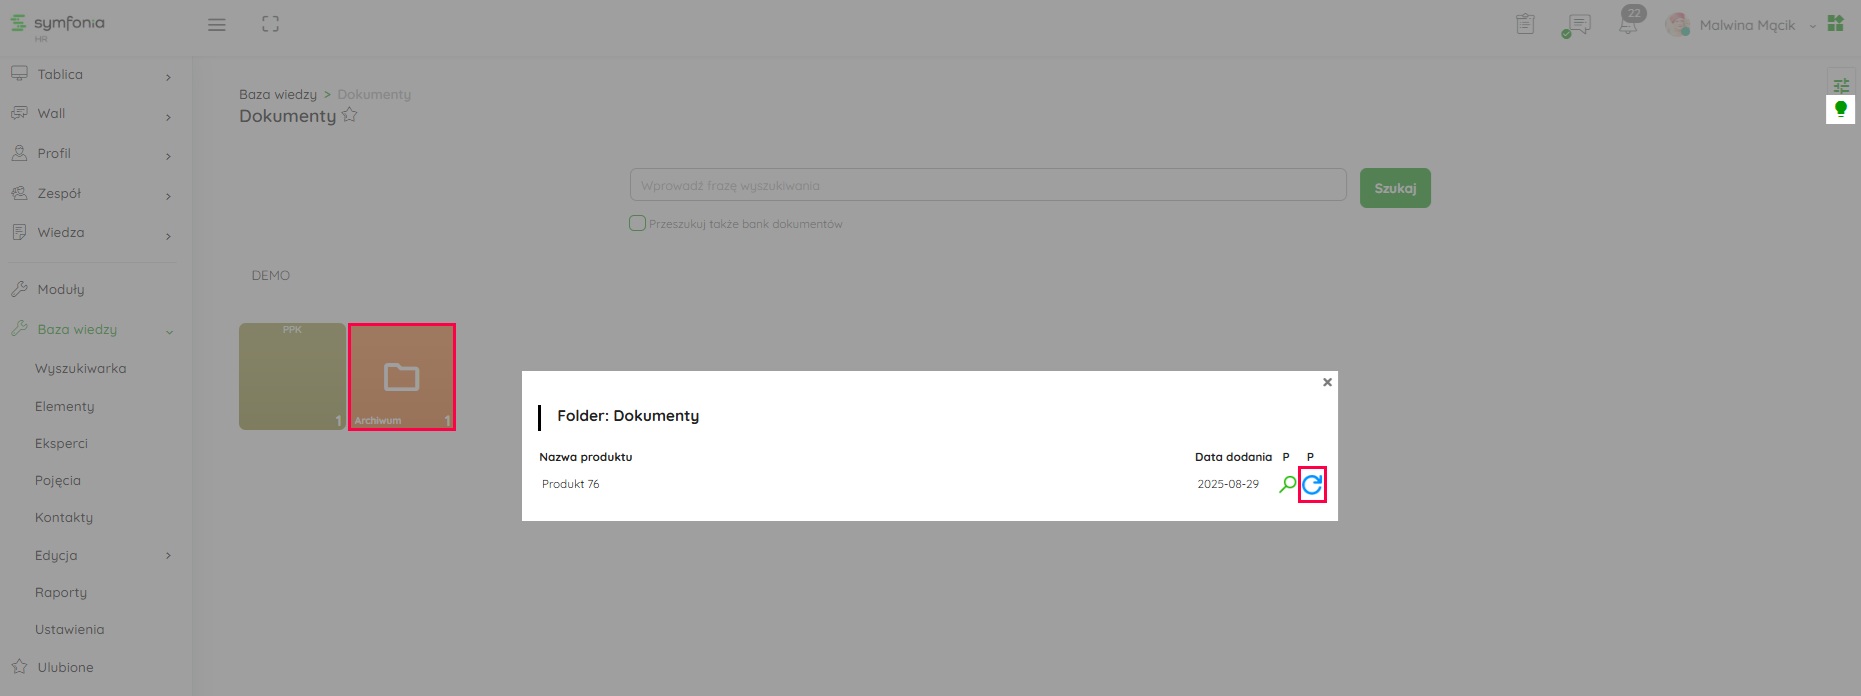This screenshot has height=696, width=1861.
Task: Collapse the Baza wiedzy menu section
Action: (x=90, y=330)
